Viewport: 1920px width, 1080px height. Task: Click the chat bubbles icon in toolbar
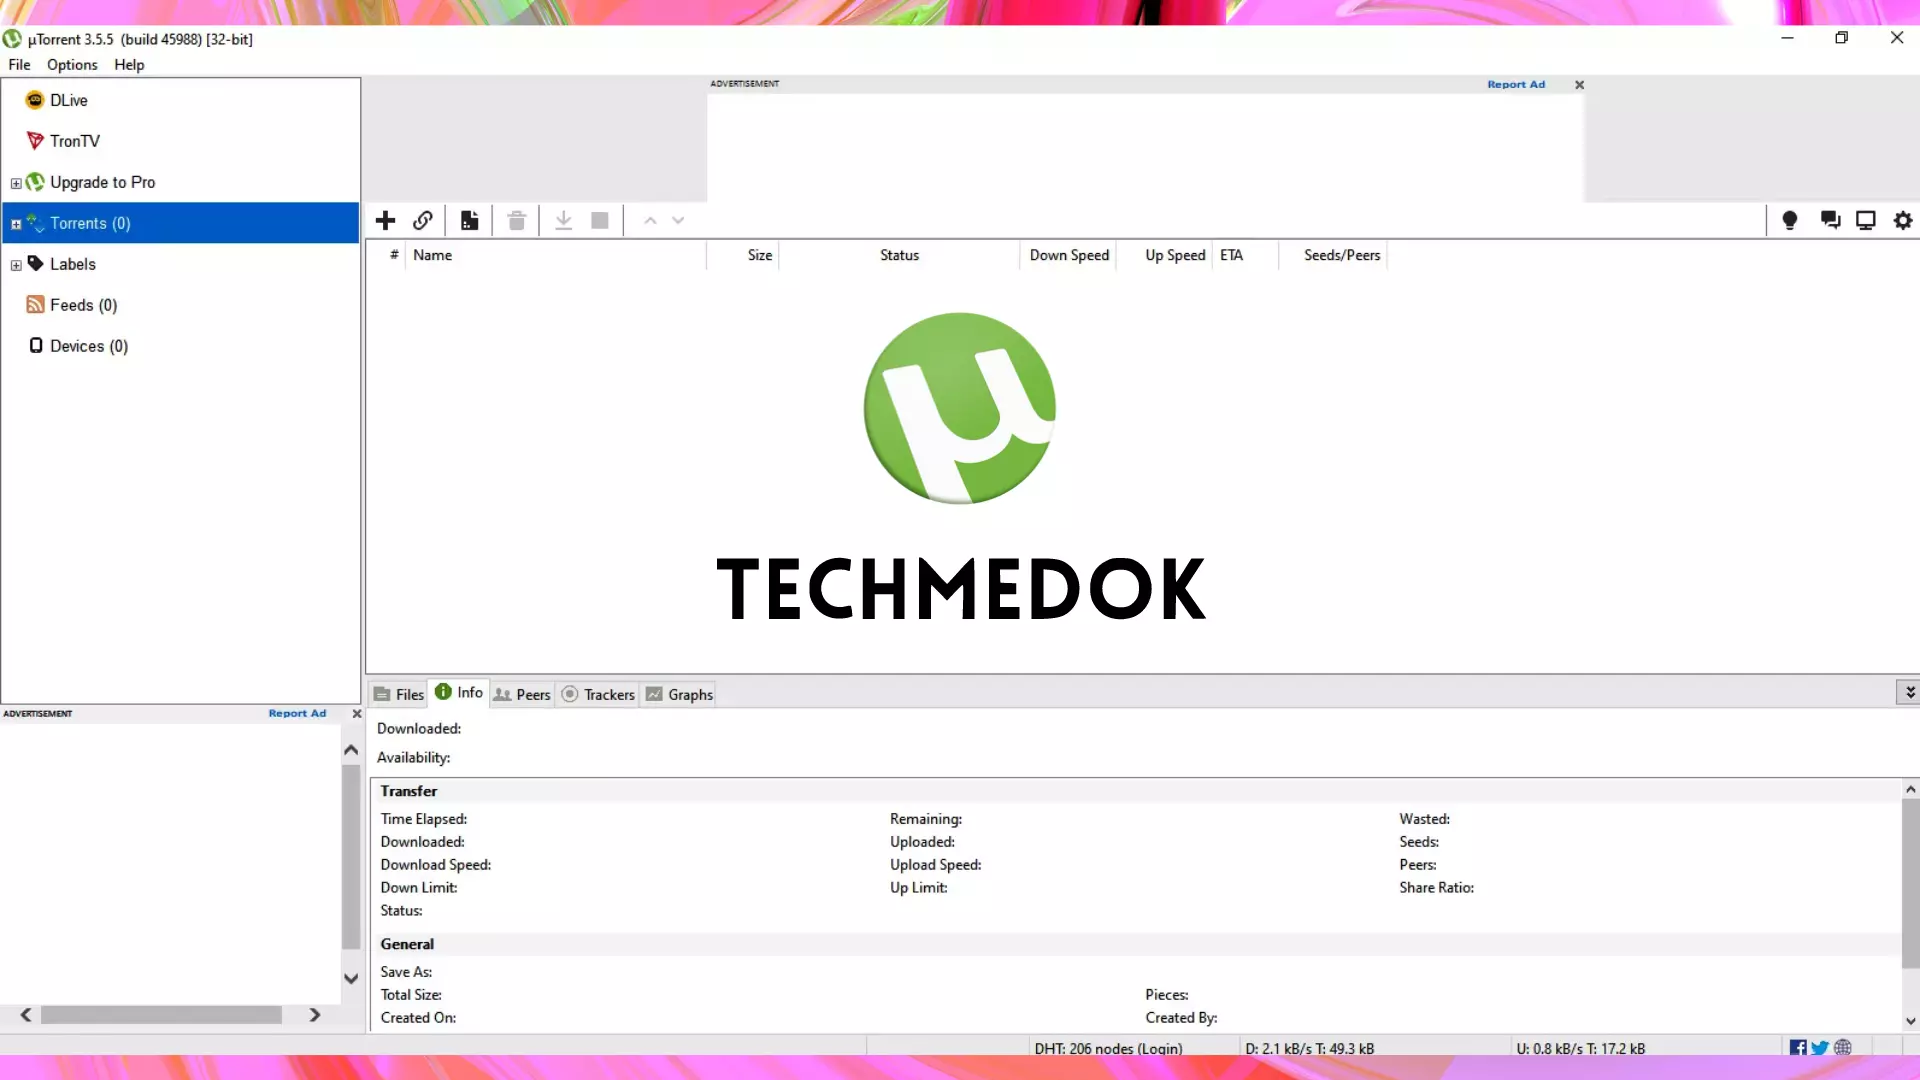point(1830,220)
